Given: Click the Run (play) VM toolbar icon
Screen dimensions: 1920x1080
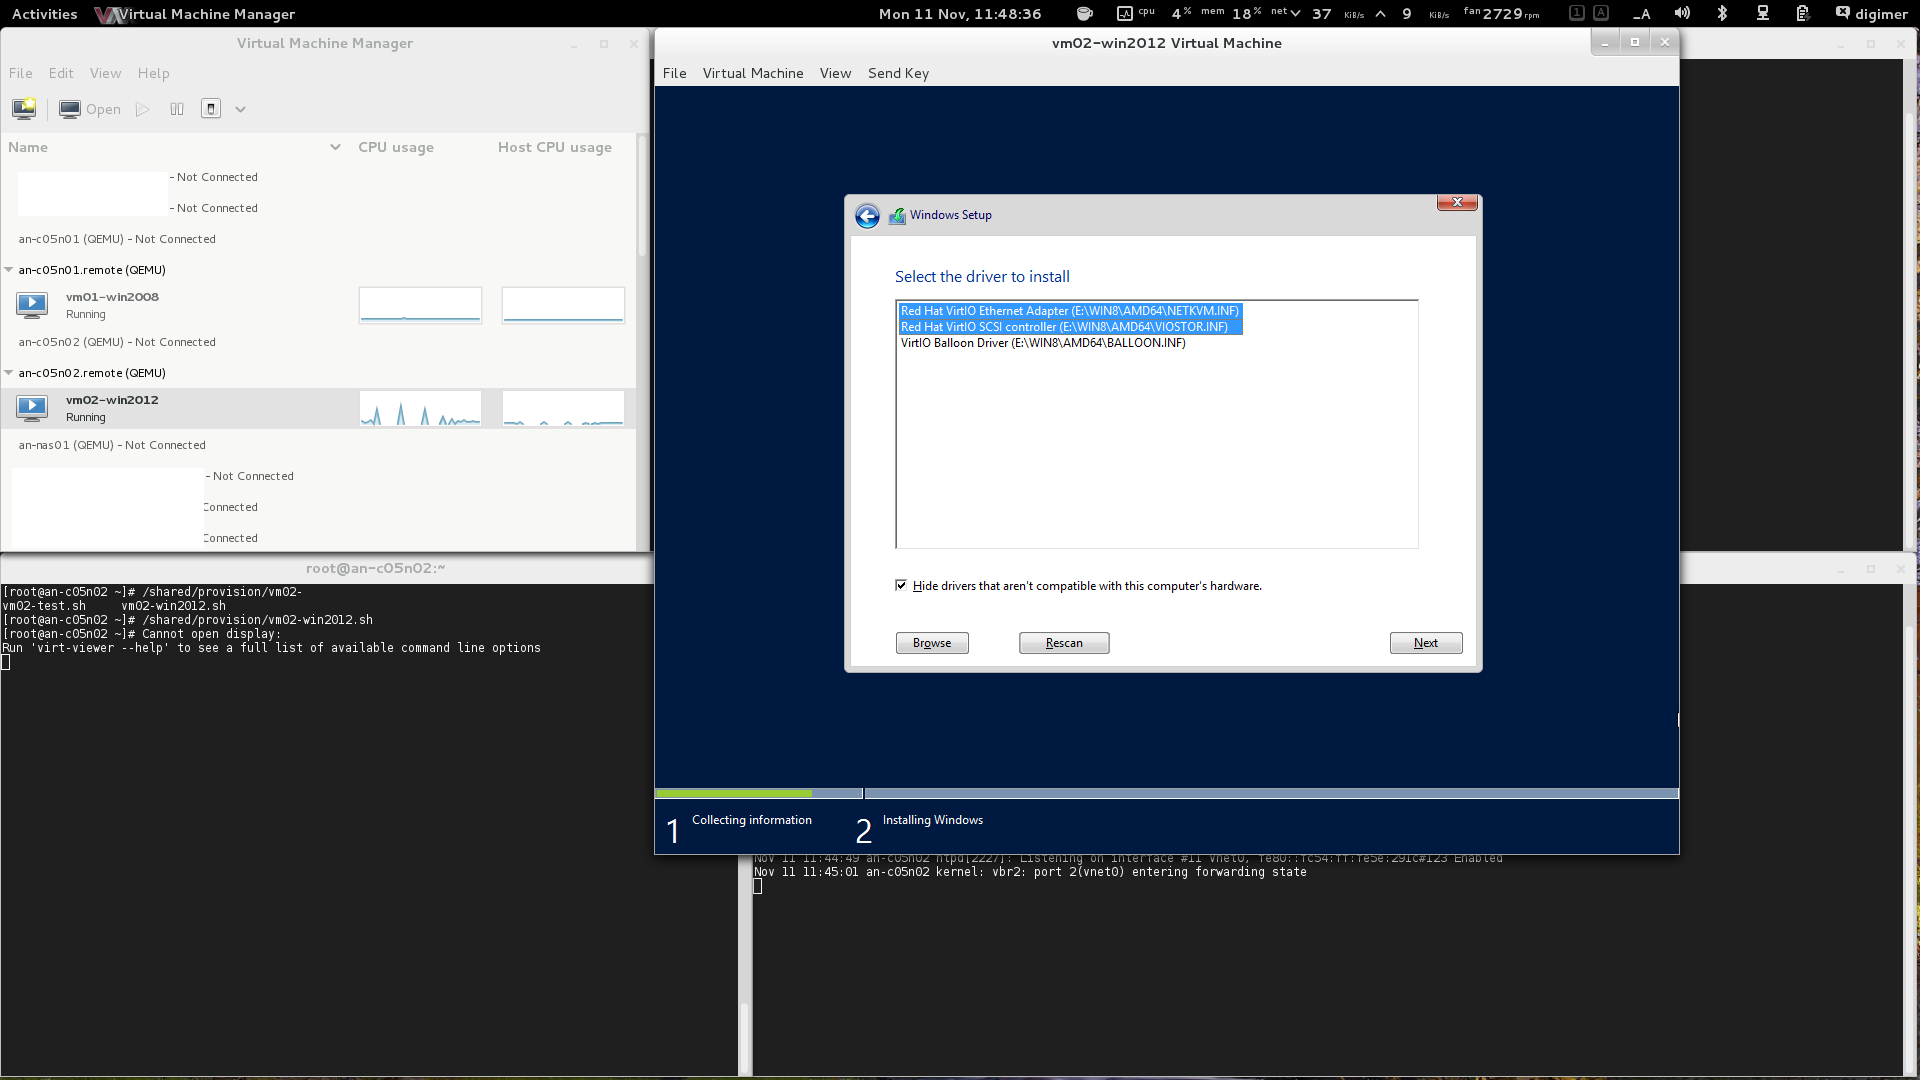Looking at the screenshot, I should (x=143, y=109).
